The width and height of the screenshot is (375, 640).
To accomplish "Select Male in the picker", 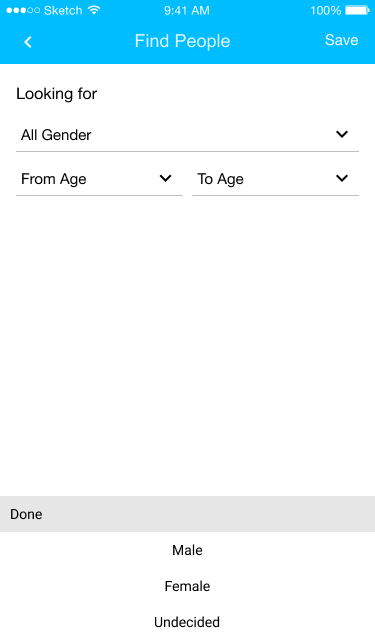I will (x=187, y=550).
